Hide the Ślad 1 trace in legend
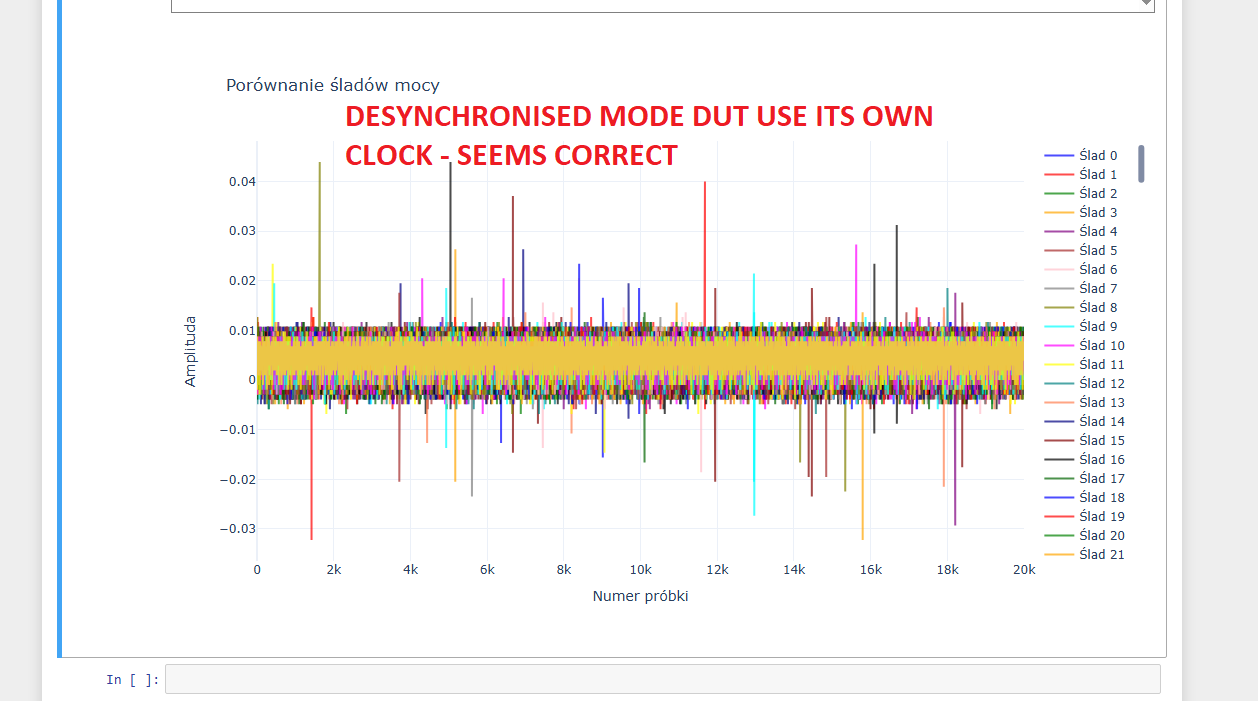This screenshot has width=1258, height=701. point(1097,175)
